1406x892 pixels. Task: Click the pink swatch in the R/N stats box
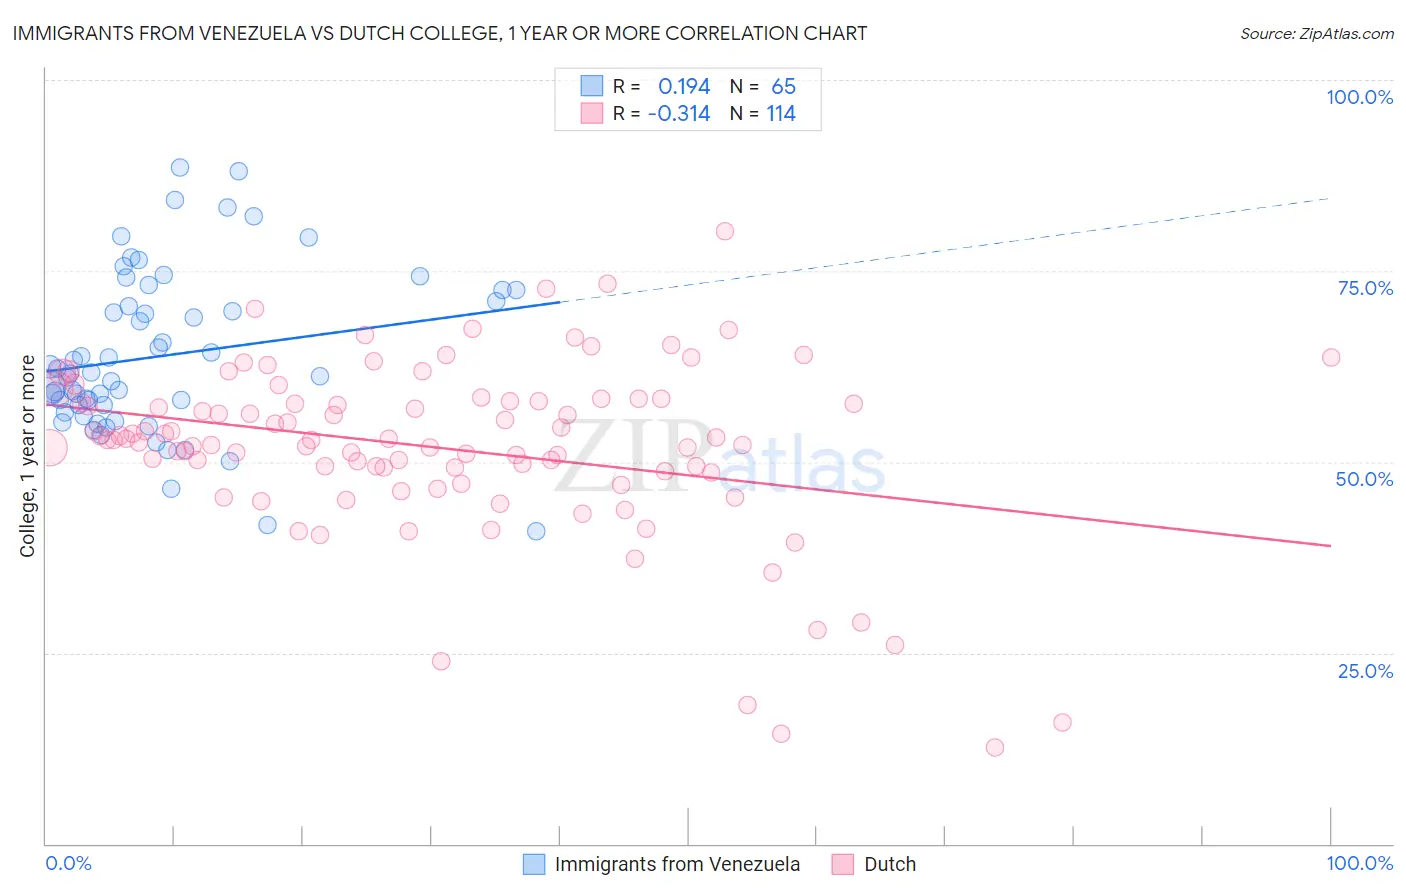pyautogui.click(x=592, y=113)
